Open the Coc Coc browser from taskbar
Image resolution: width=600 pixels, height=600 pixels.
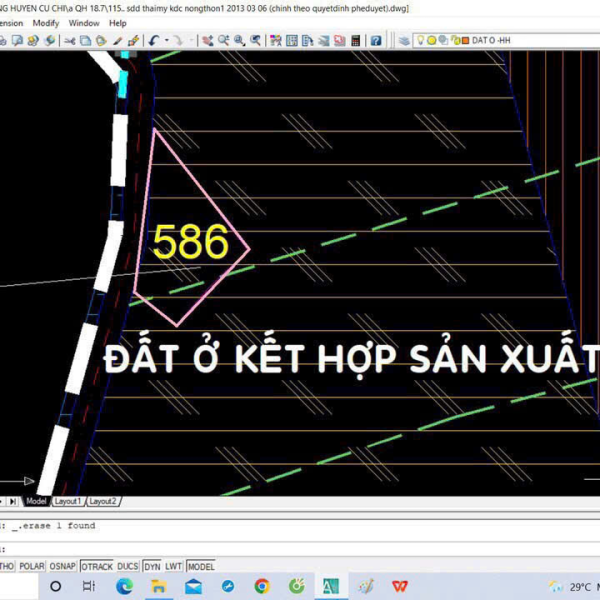pos(297,586)
